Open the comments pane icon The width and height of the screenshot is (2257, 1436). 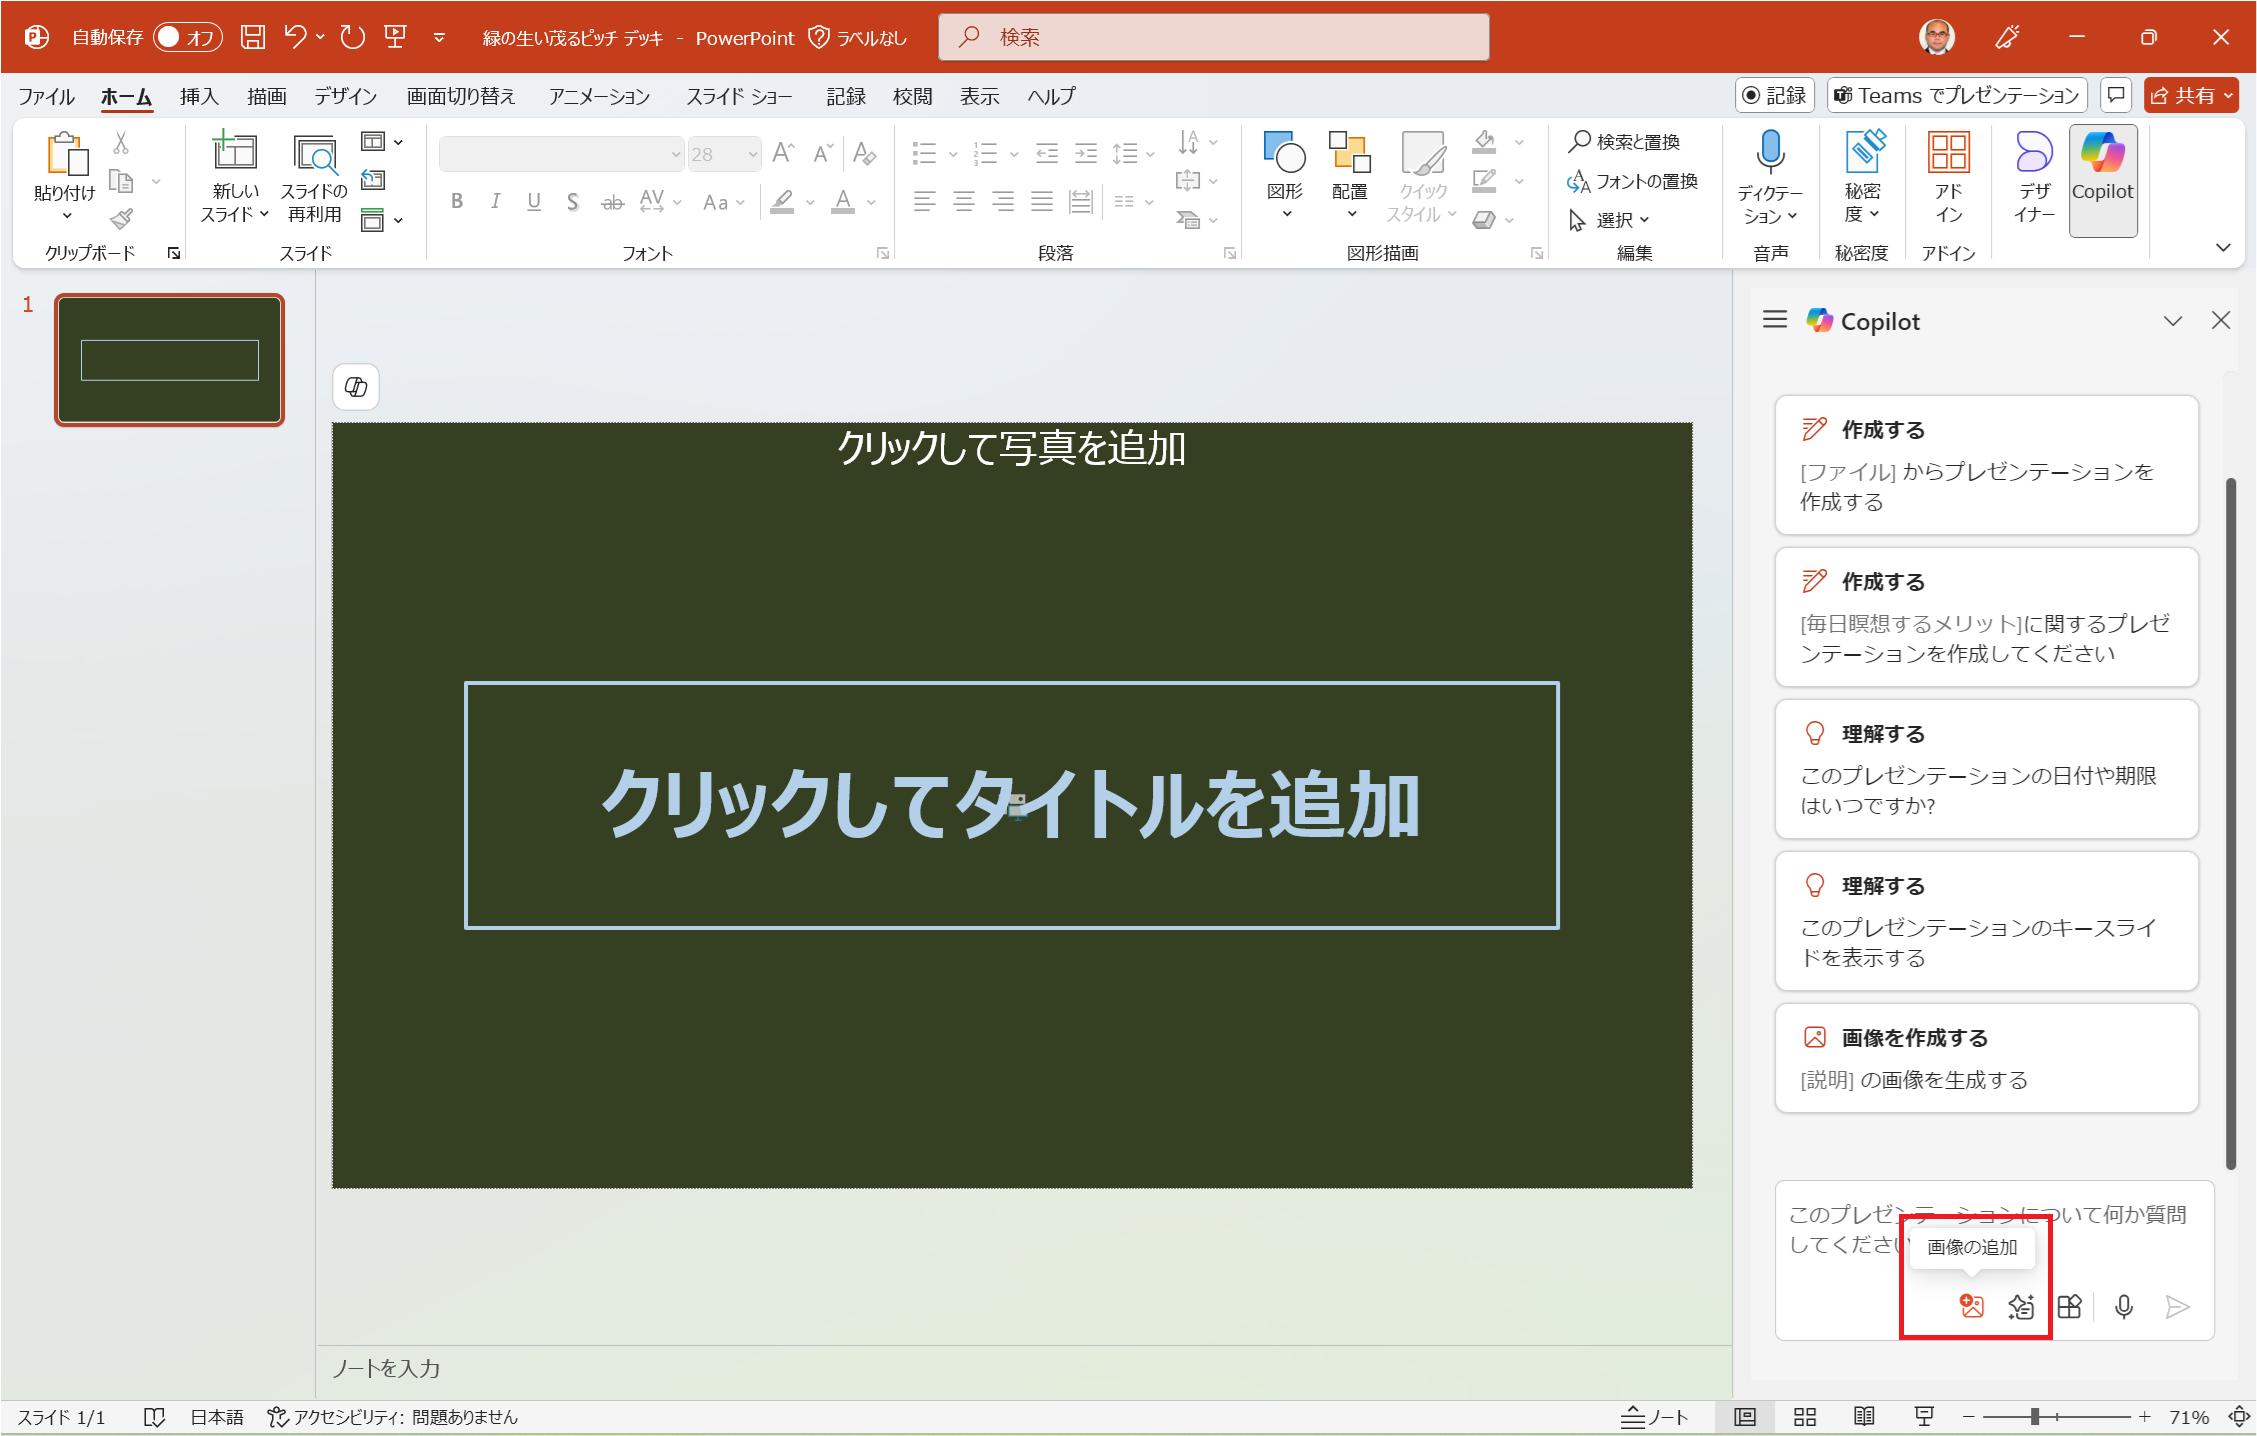pos(2116,95)
